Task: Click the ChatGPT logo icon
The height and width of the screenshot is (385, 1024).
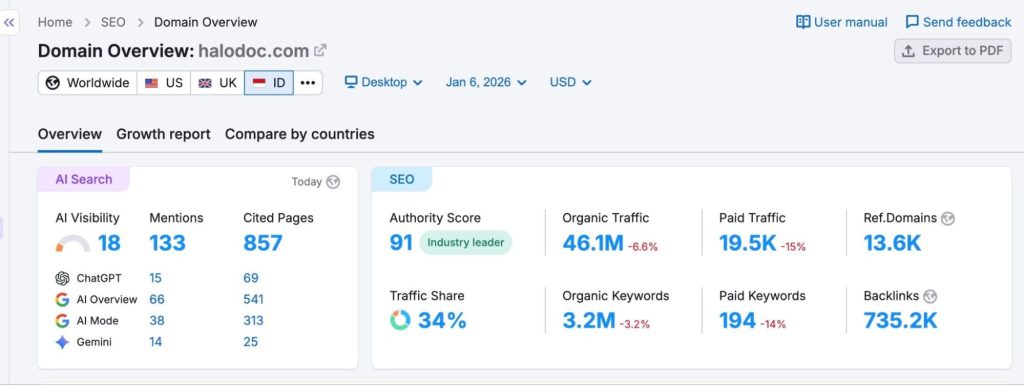Action: [x=62, y=279]
